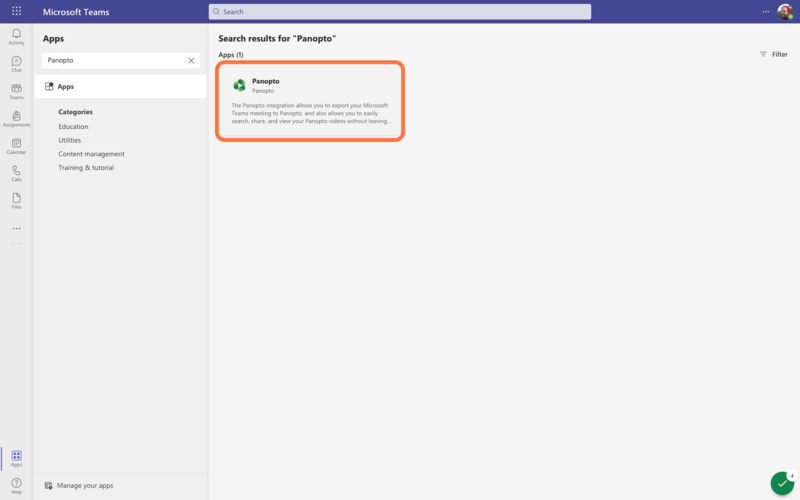Open Files in the sidebar
The width and height of the screenshot is (800, 500).
pos(16,200)
